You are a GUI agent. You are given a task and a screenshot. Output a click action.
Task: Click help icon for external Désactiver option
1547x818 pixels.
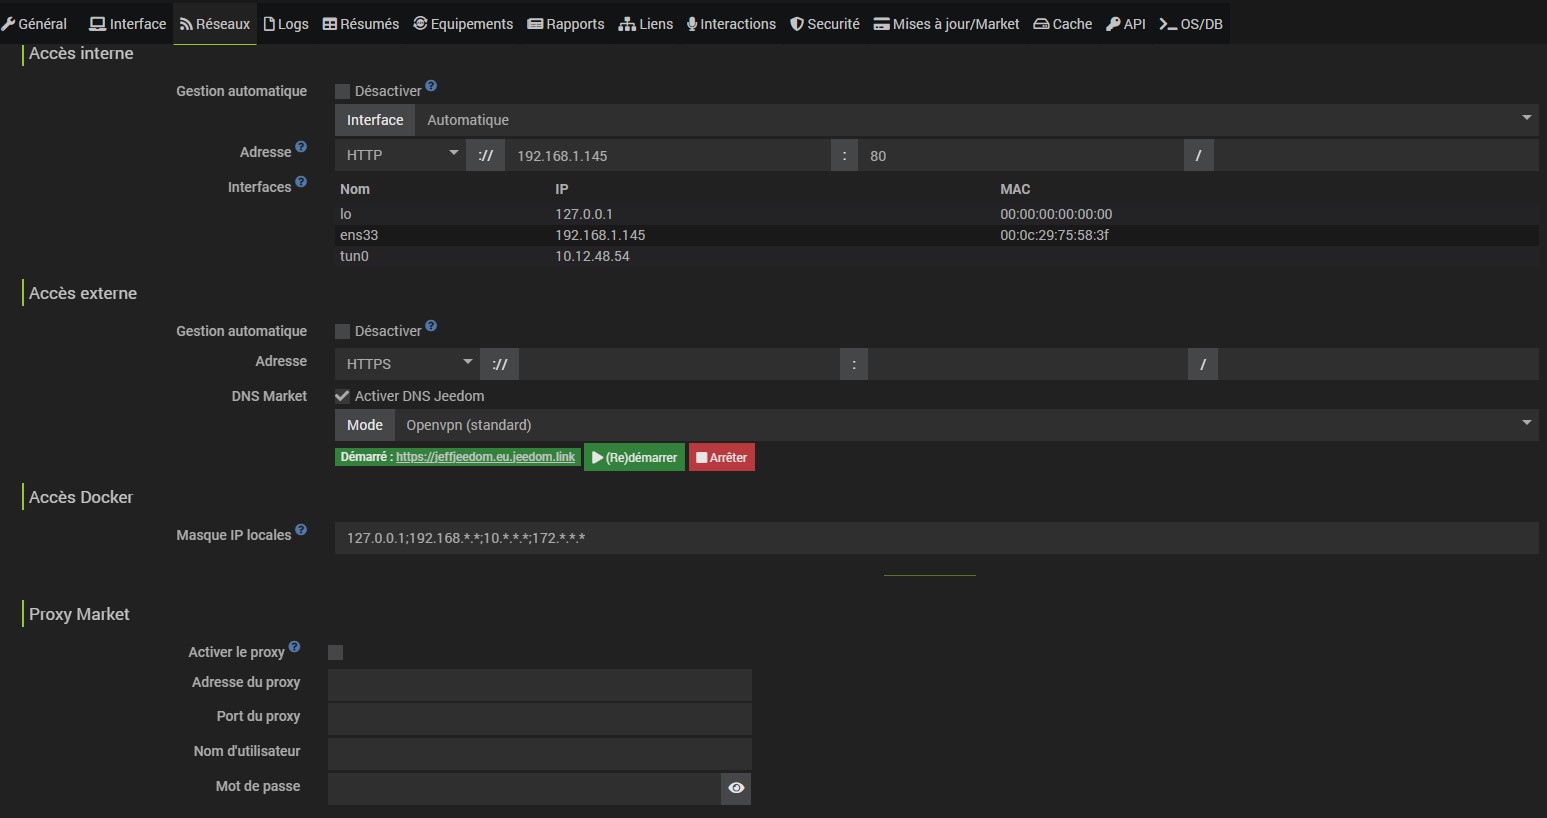(431, 326)
